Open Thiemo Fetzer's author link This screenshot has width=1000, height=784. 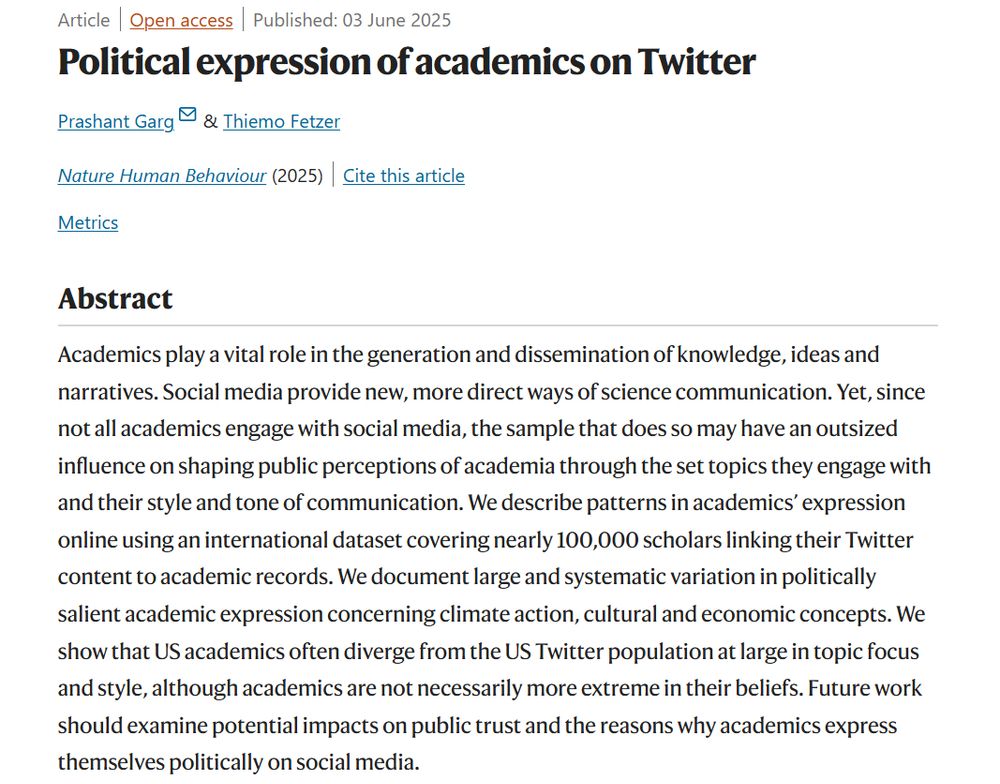click(x=281, y=121)
